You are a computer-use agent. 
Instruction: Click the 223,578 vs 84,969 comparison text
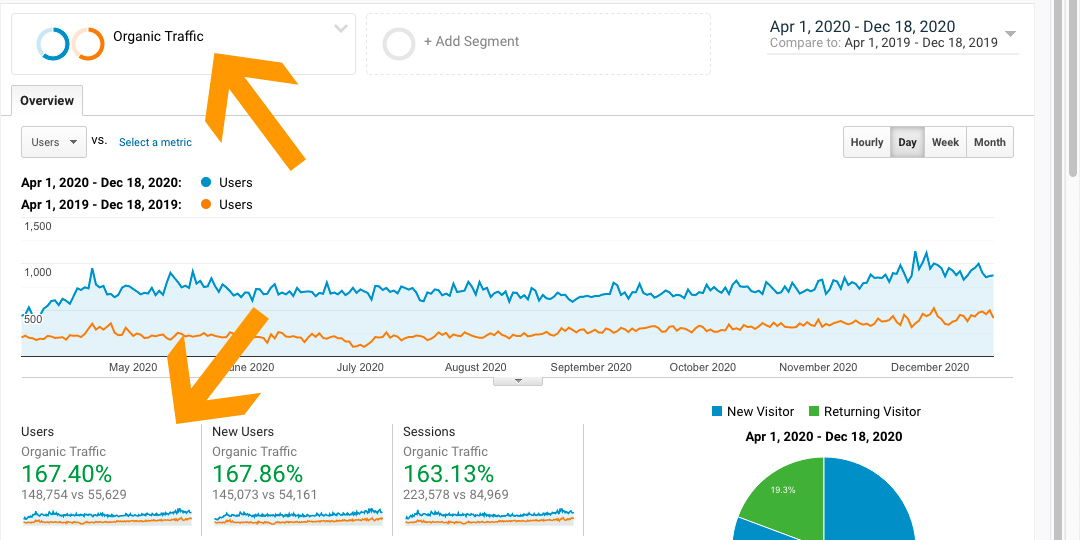455,495
